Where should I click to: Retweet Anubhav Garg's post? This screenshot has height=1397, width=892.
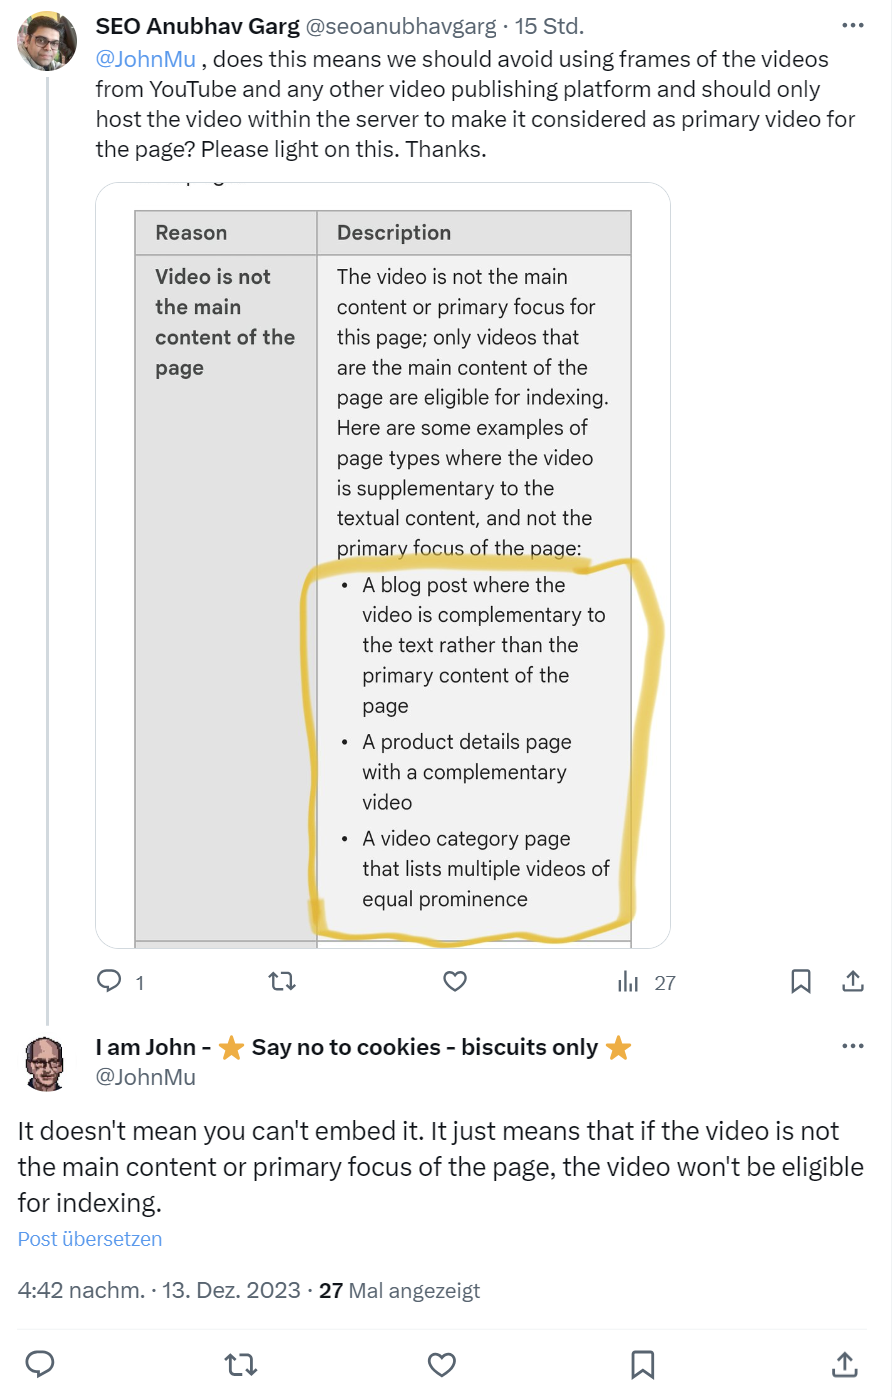(283, 981)
